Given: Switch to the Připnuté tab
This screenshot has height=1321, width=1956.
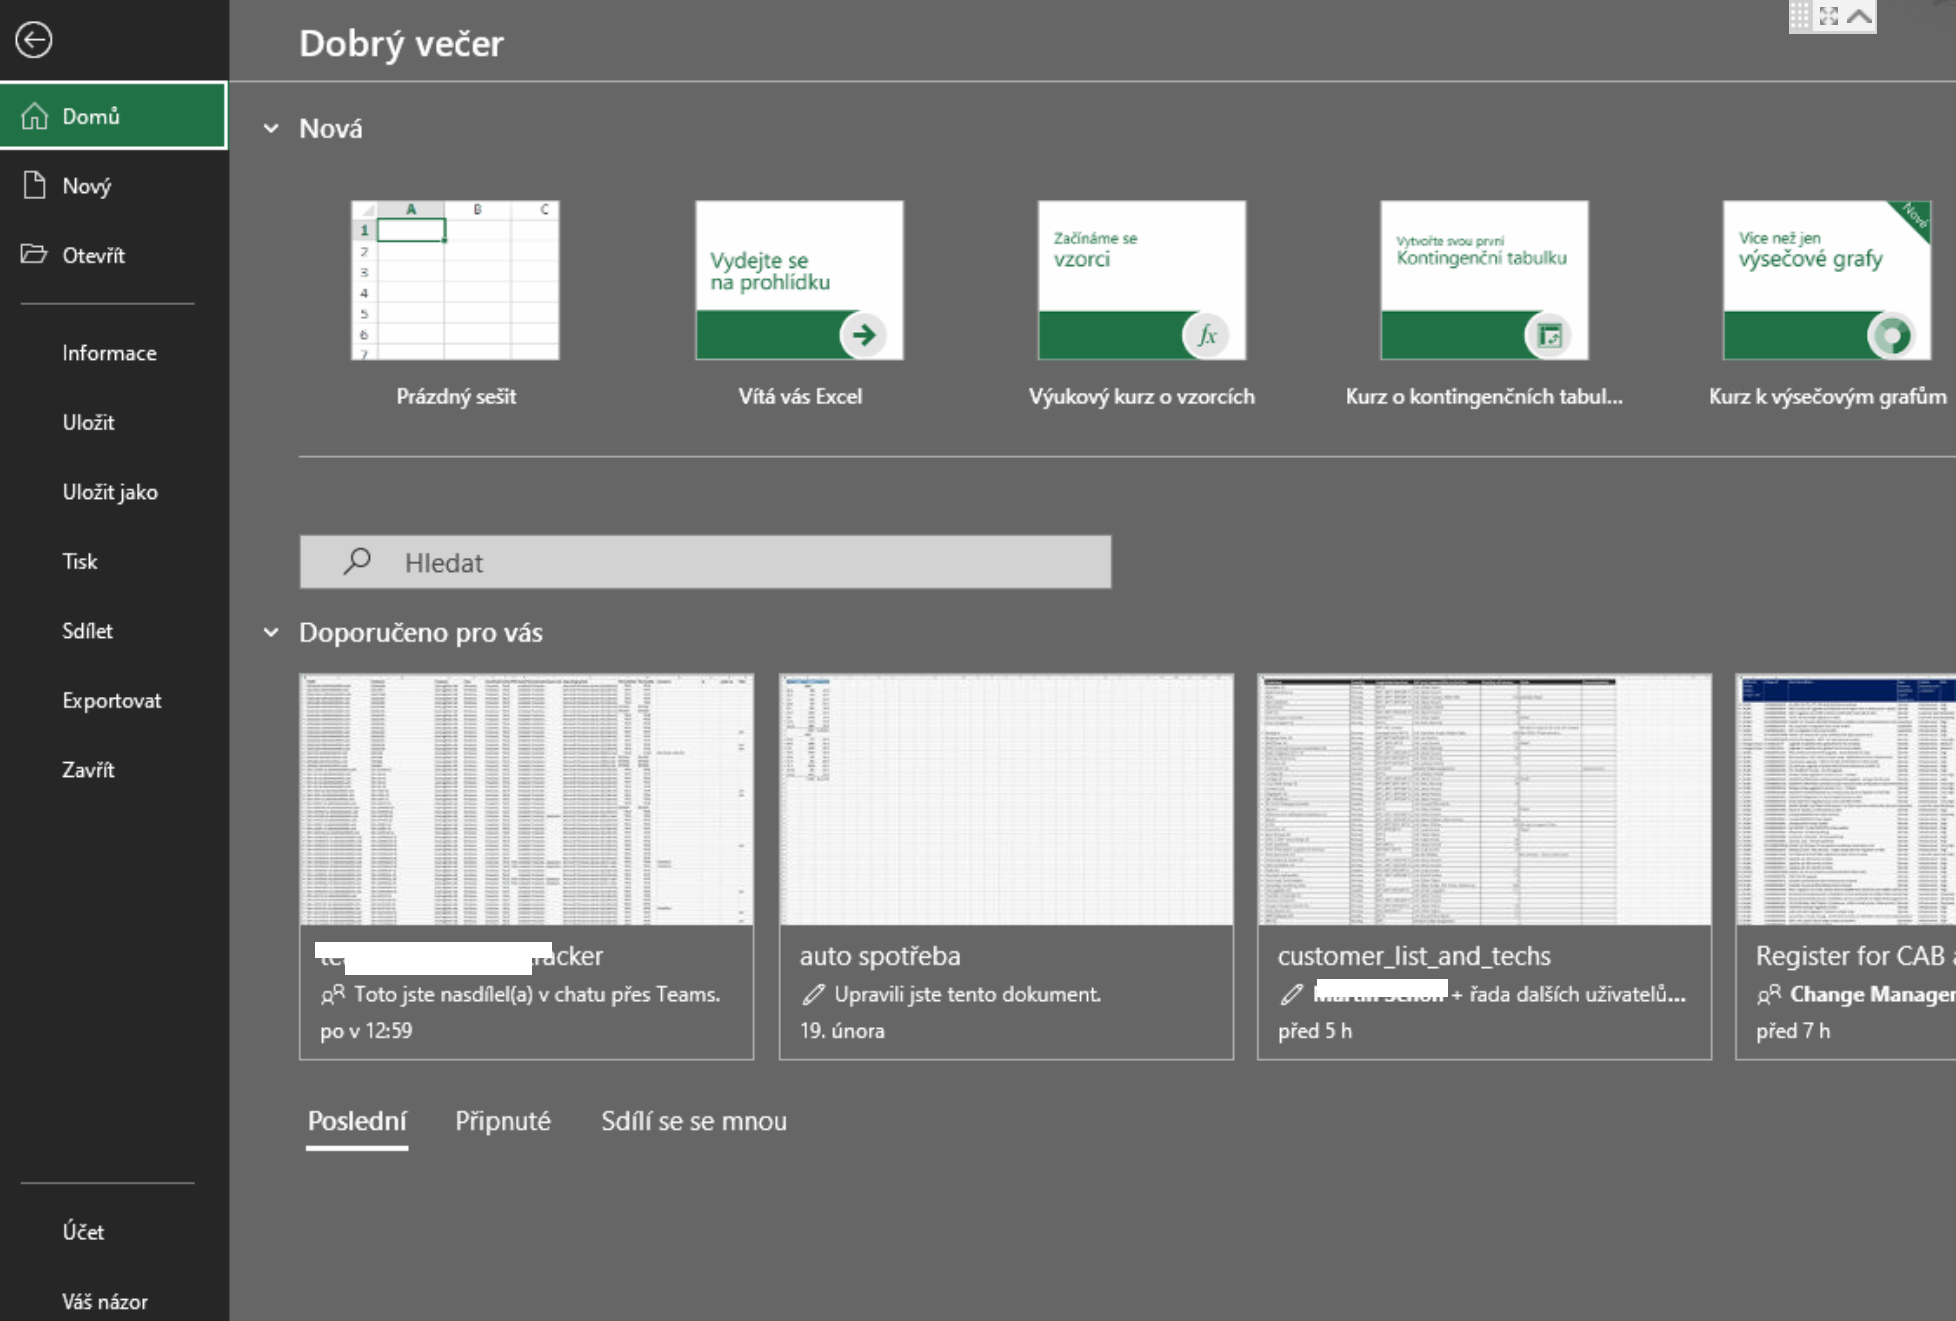Looking at the screenshot, I should (x=503, y=1122).
